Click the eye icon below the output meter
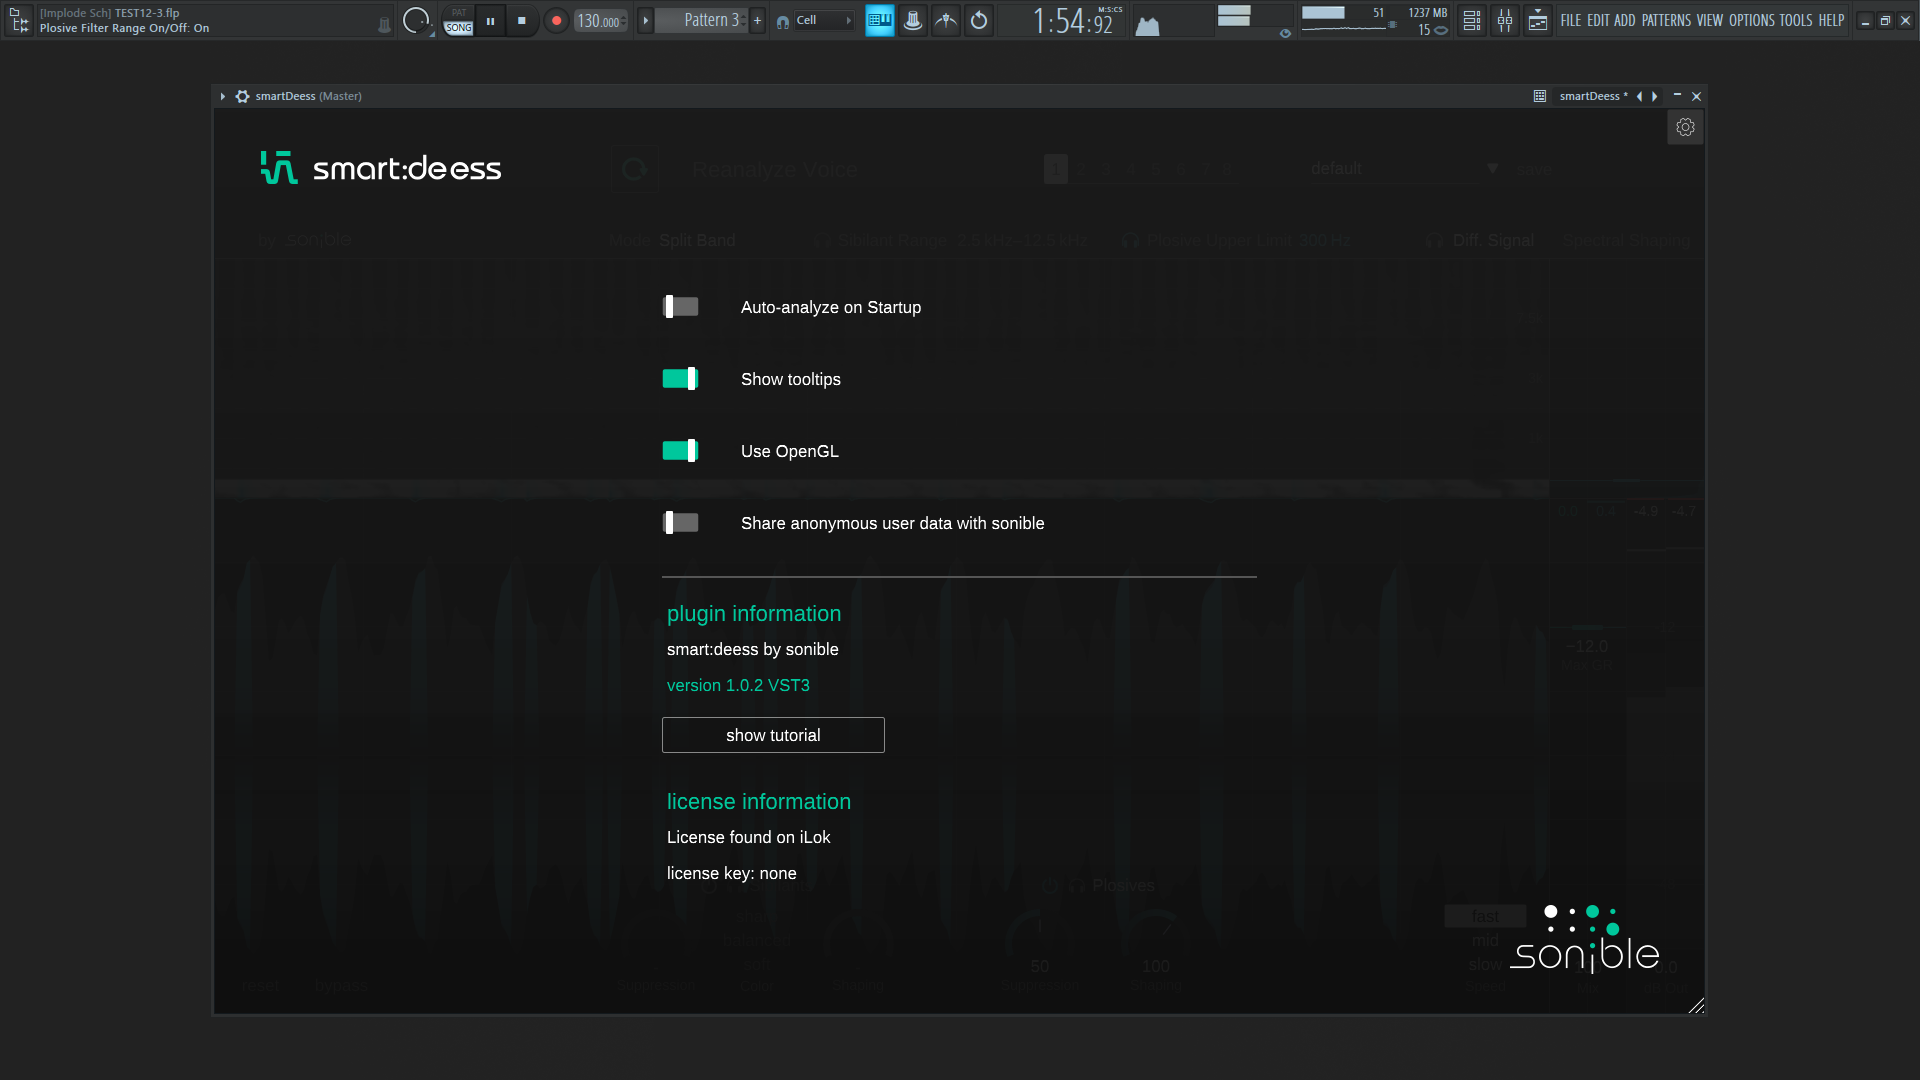Screen dimensions: 1920x1080 click(x=1285, y=33)
